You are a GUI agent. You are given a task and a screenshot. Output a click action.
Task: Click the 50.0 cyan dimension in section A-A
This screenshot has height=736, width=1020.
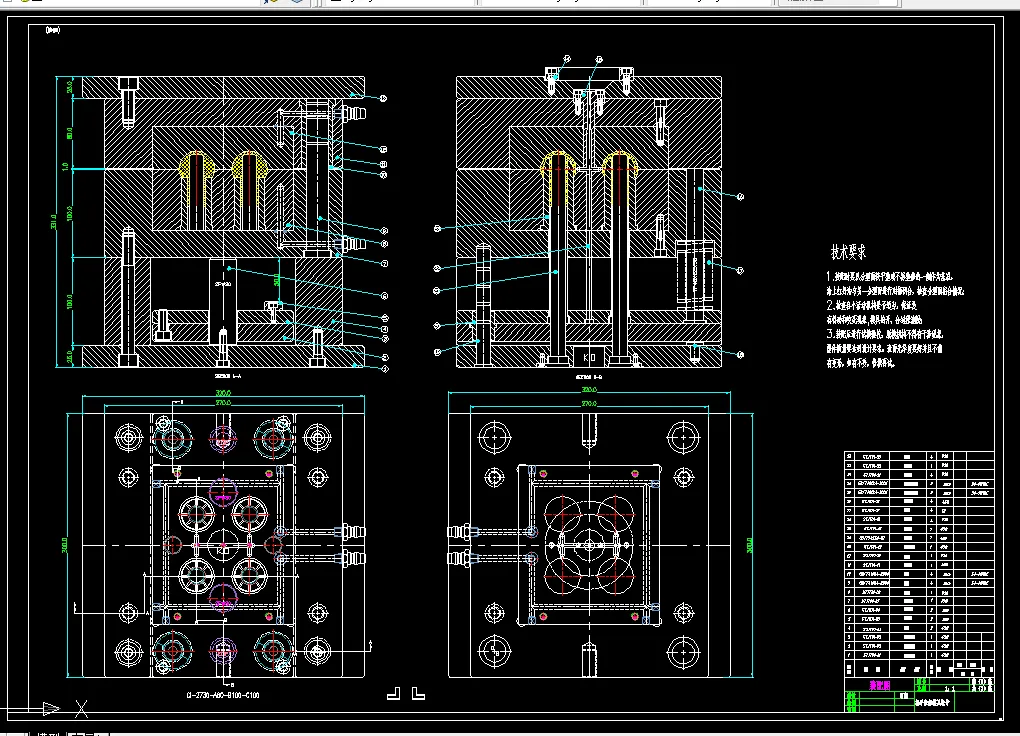[276, 280]
